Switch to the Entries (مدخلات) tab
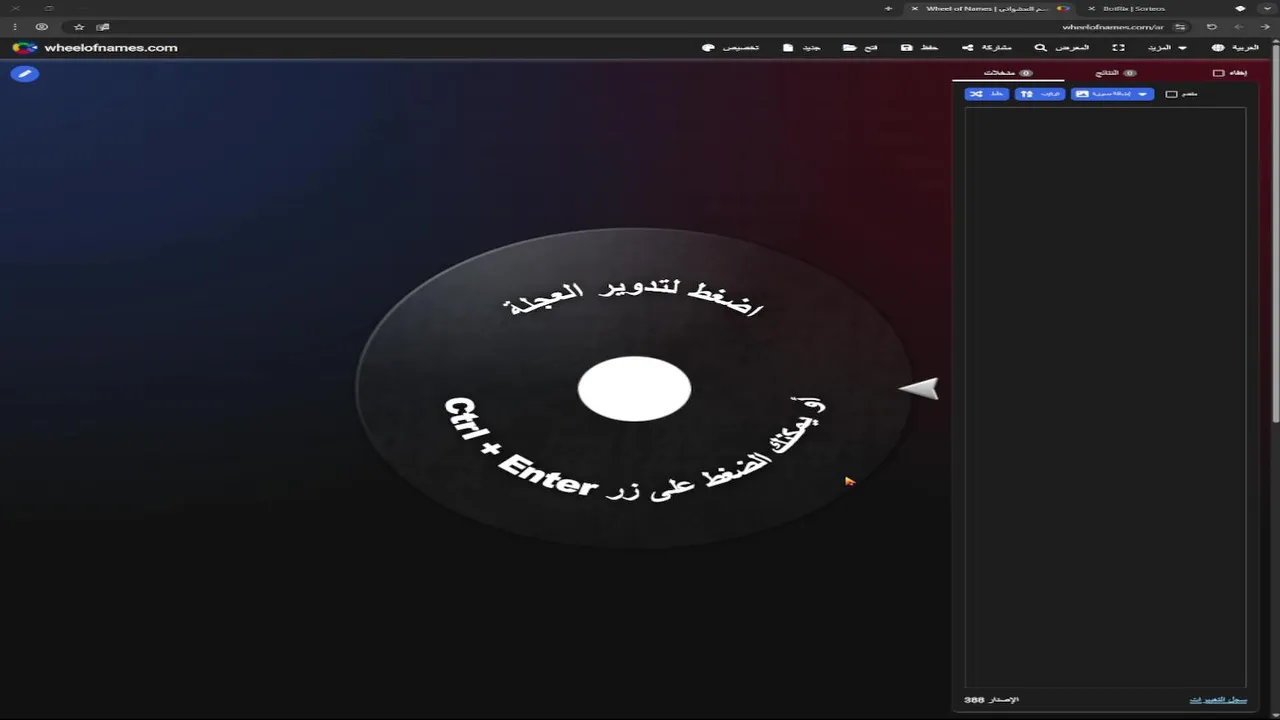Image resolution: width=1280 pixels, height=720 pixels. point(1008,73)
